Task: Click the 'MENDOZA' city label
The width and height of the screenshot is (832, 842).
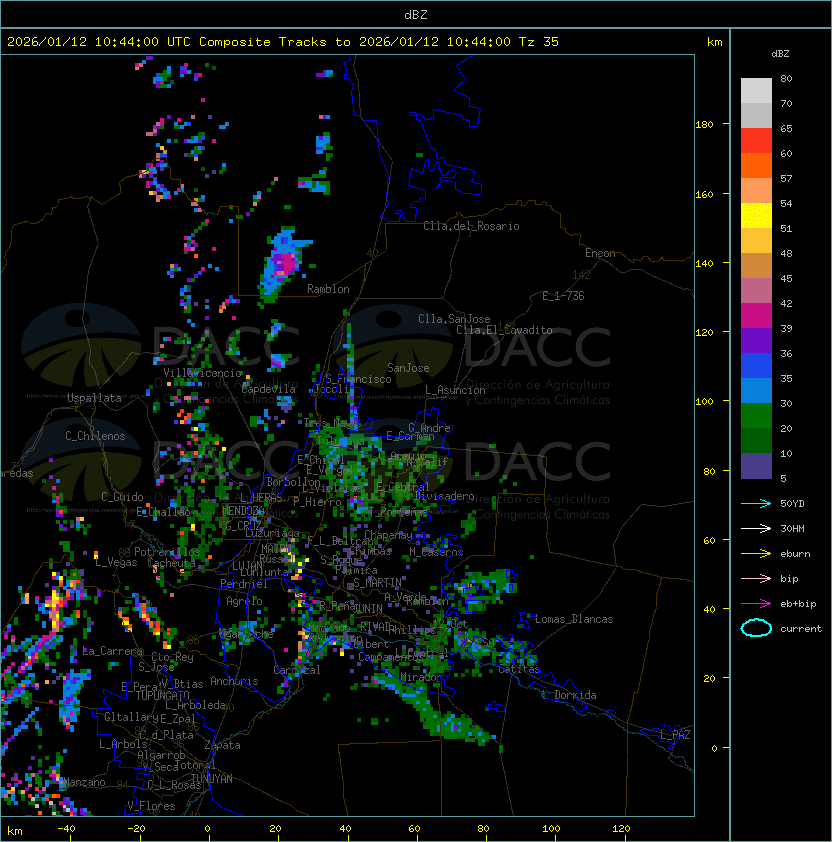Action: (243, 510)
